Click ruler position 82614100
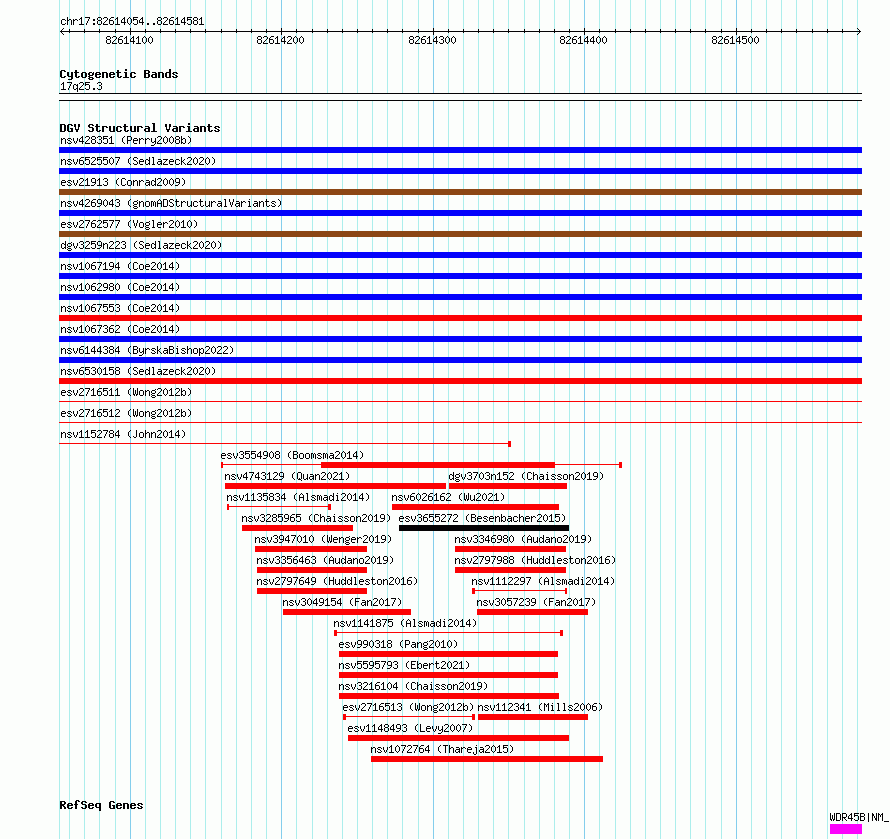Screen dimensions: 890x839 pos(129,40)
